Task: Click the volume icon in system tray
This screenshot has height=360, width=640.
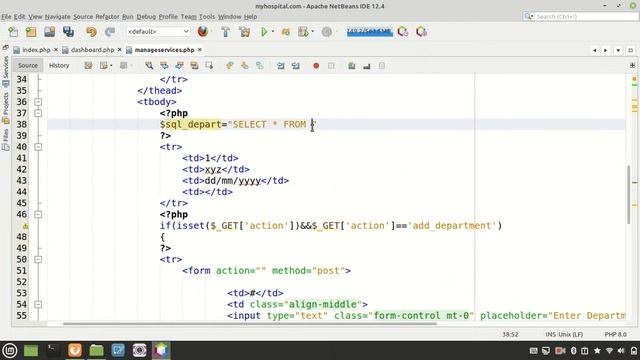Action: pos(621,351)
